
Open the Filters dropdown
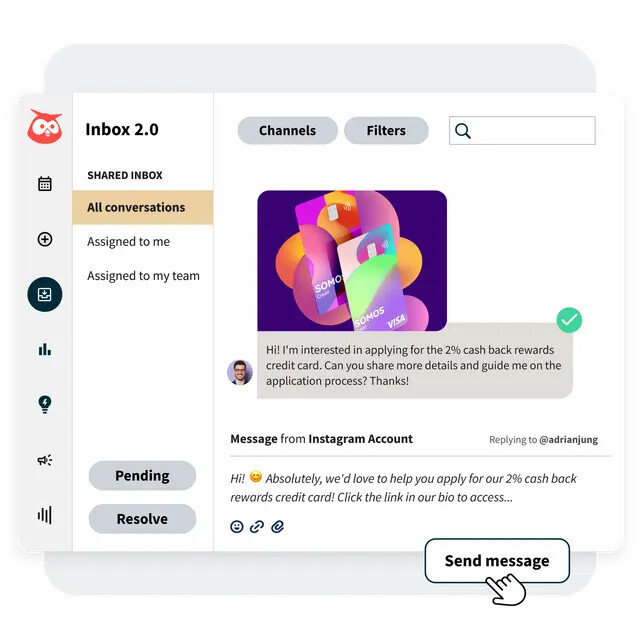click(386, 131)
